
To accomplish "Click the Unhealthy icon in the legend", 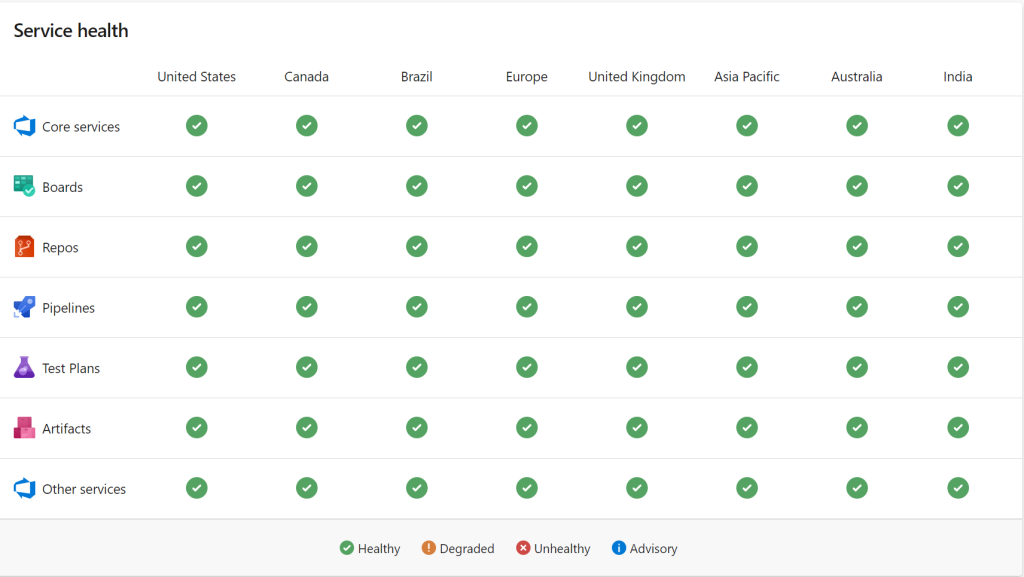I will [523, 548].
